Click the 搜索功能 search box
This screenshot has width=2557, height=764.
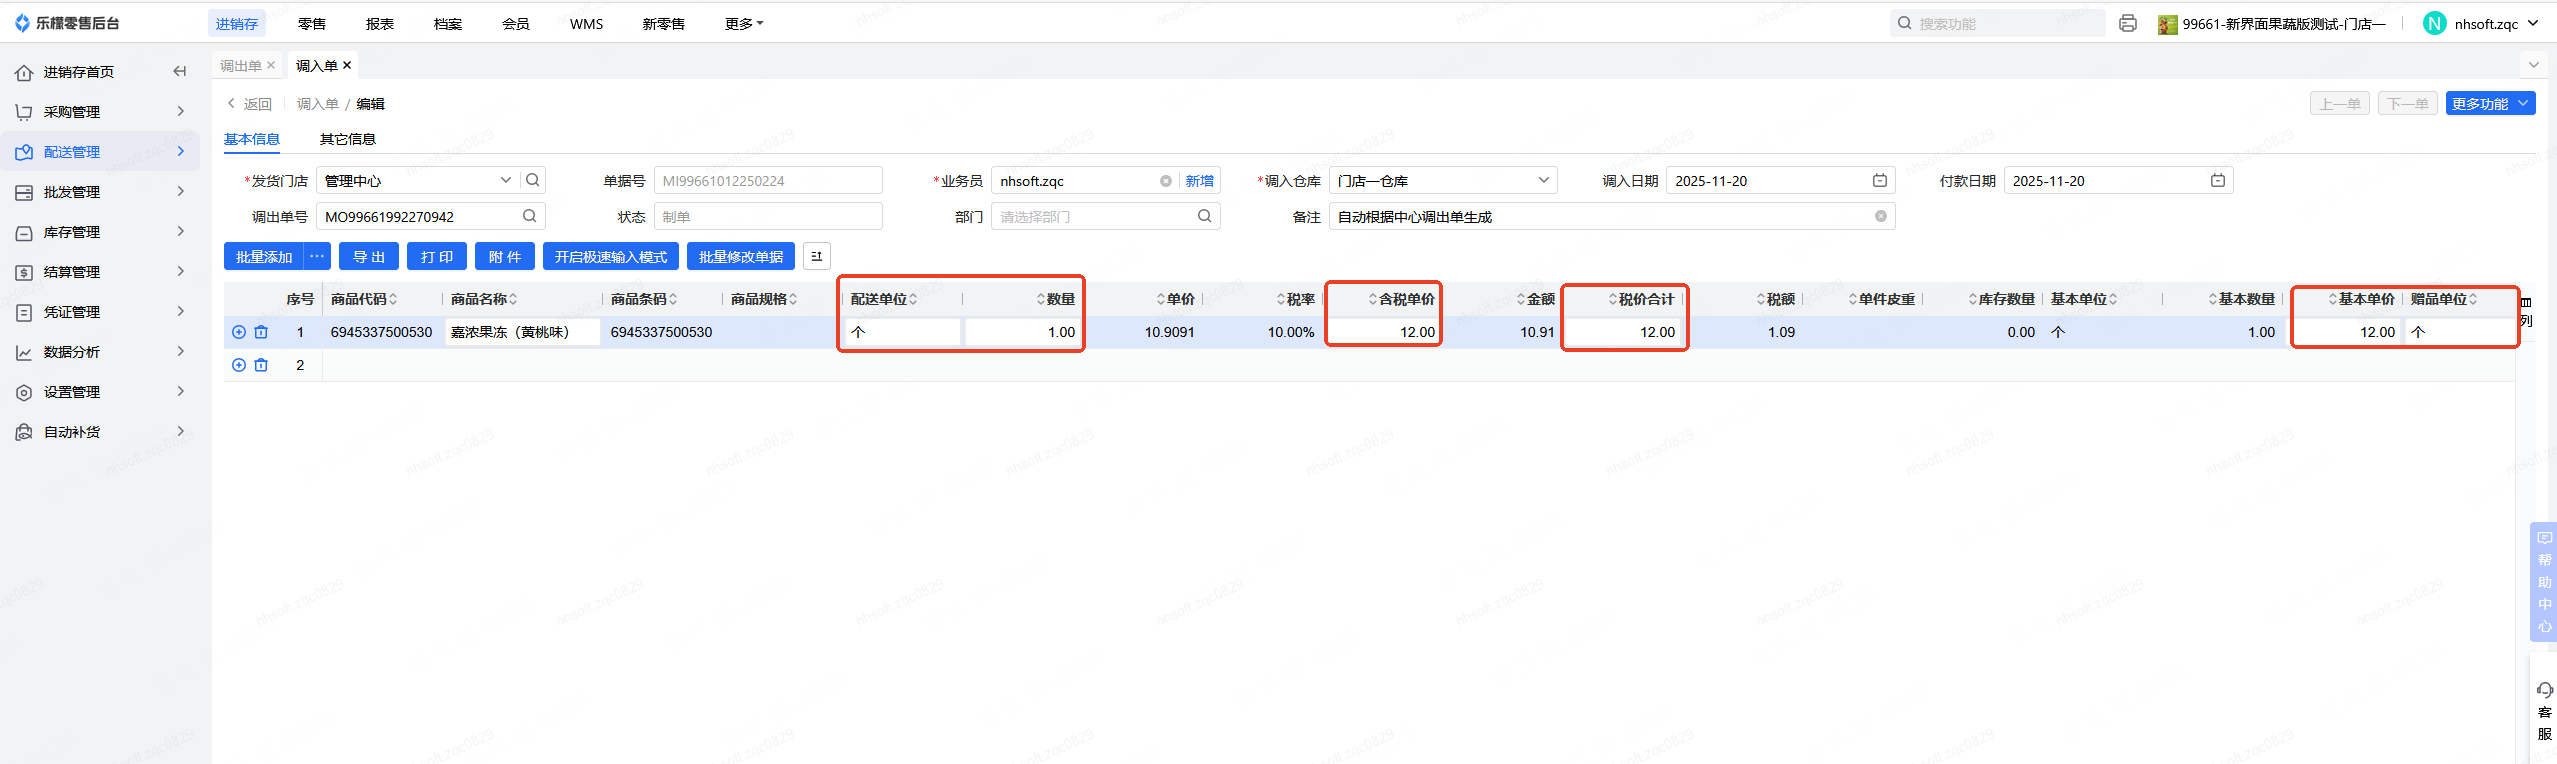tap(1997, 23)
